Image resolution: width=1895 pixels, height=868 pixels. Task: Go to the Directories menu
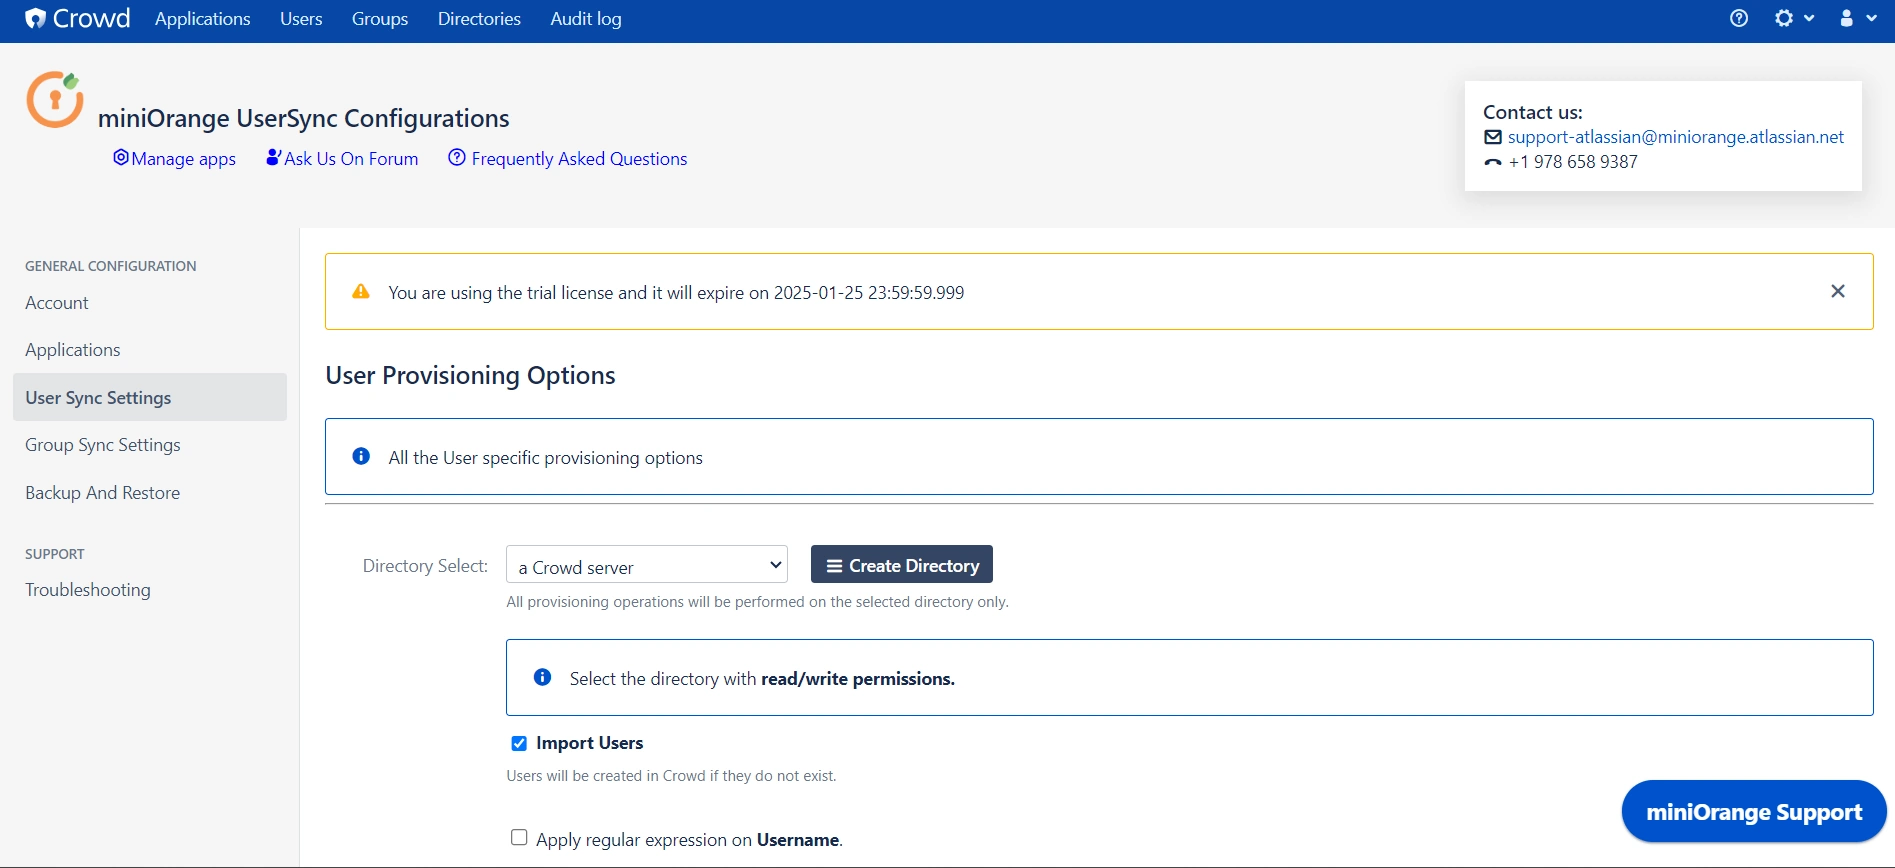tap(479, 19)
